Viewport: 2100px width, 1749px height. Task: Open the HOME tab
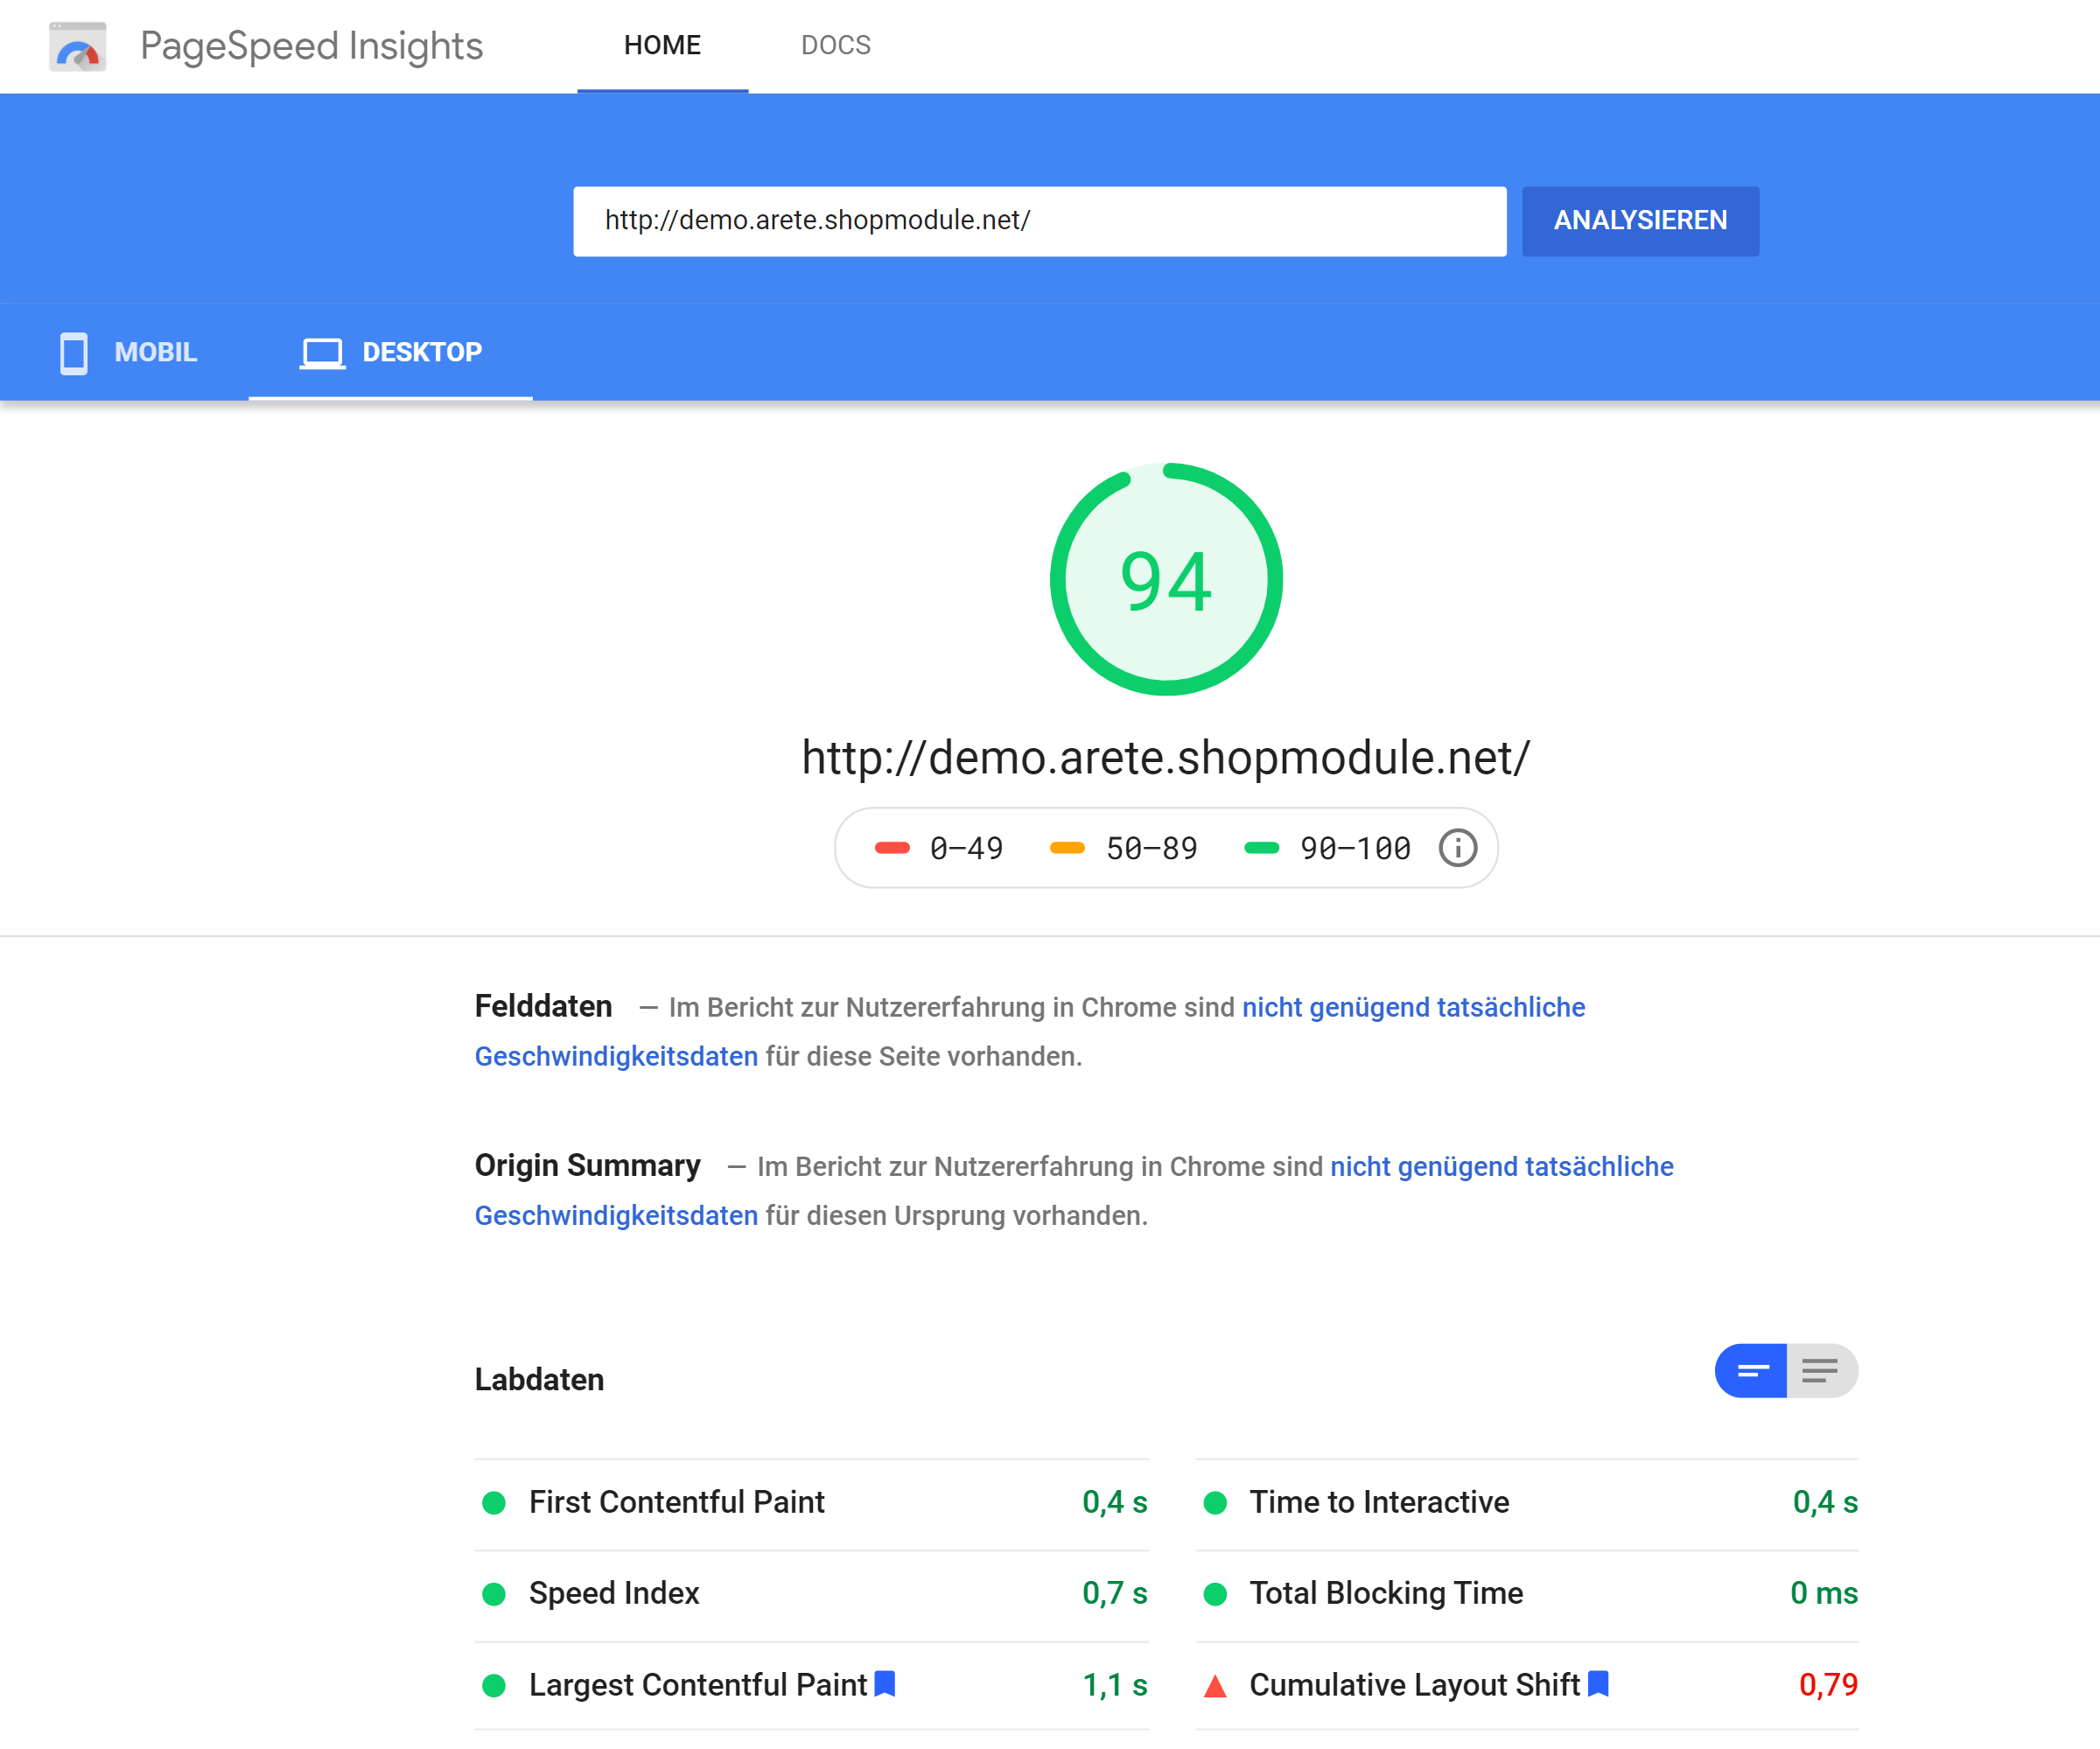tap(662, 44)
